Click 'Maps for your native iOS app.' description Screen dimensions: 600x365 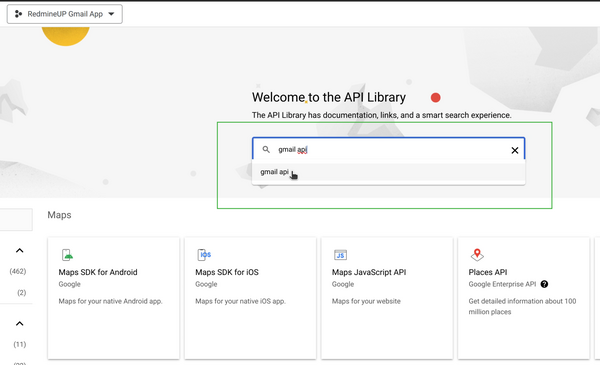[x=240, y=301]
